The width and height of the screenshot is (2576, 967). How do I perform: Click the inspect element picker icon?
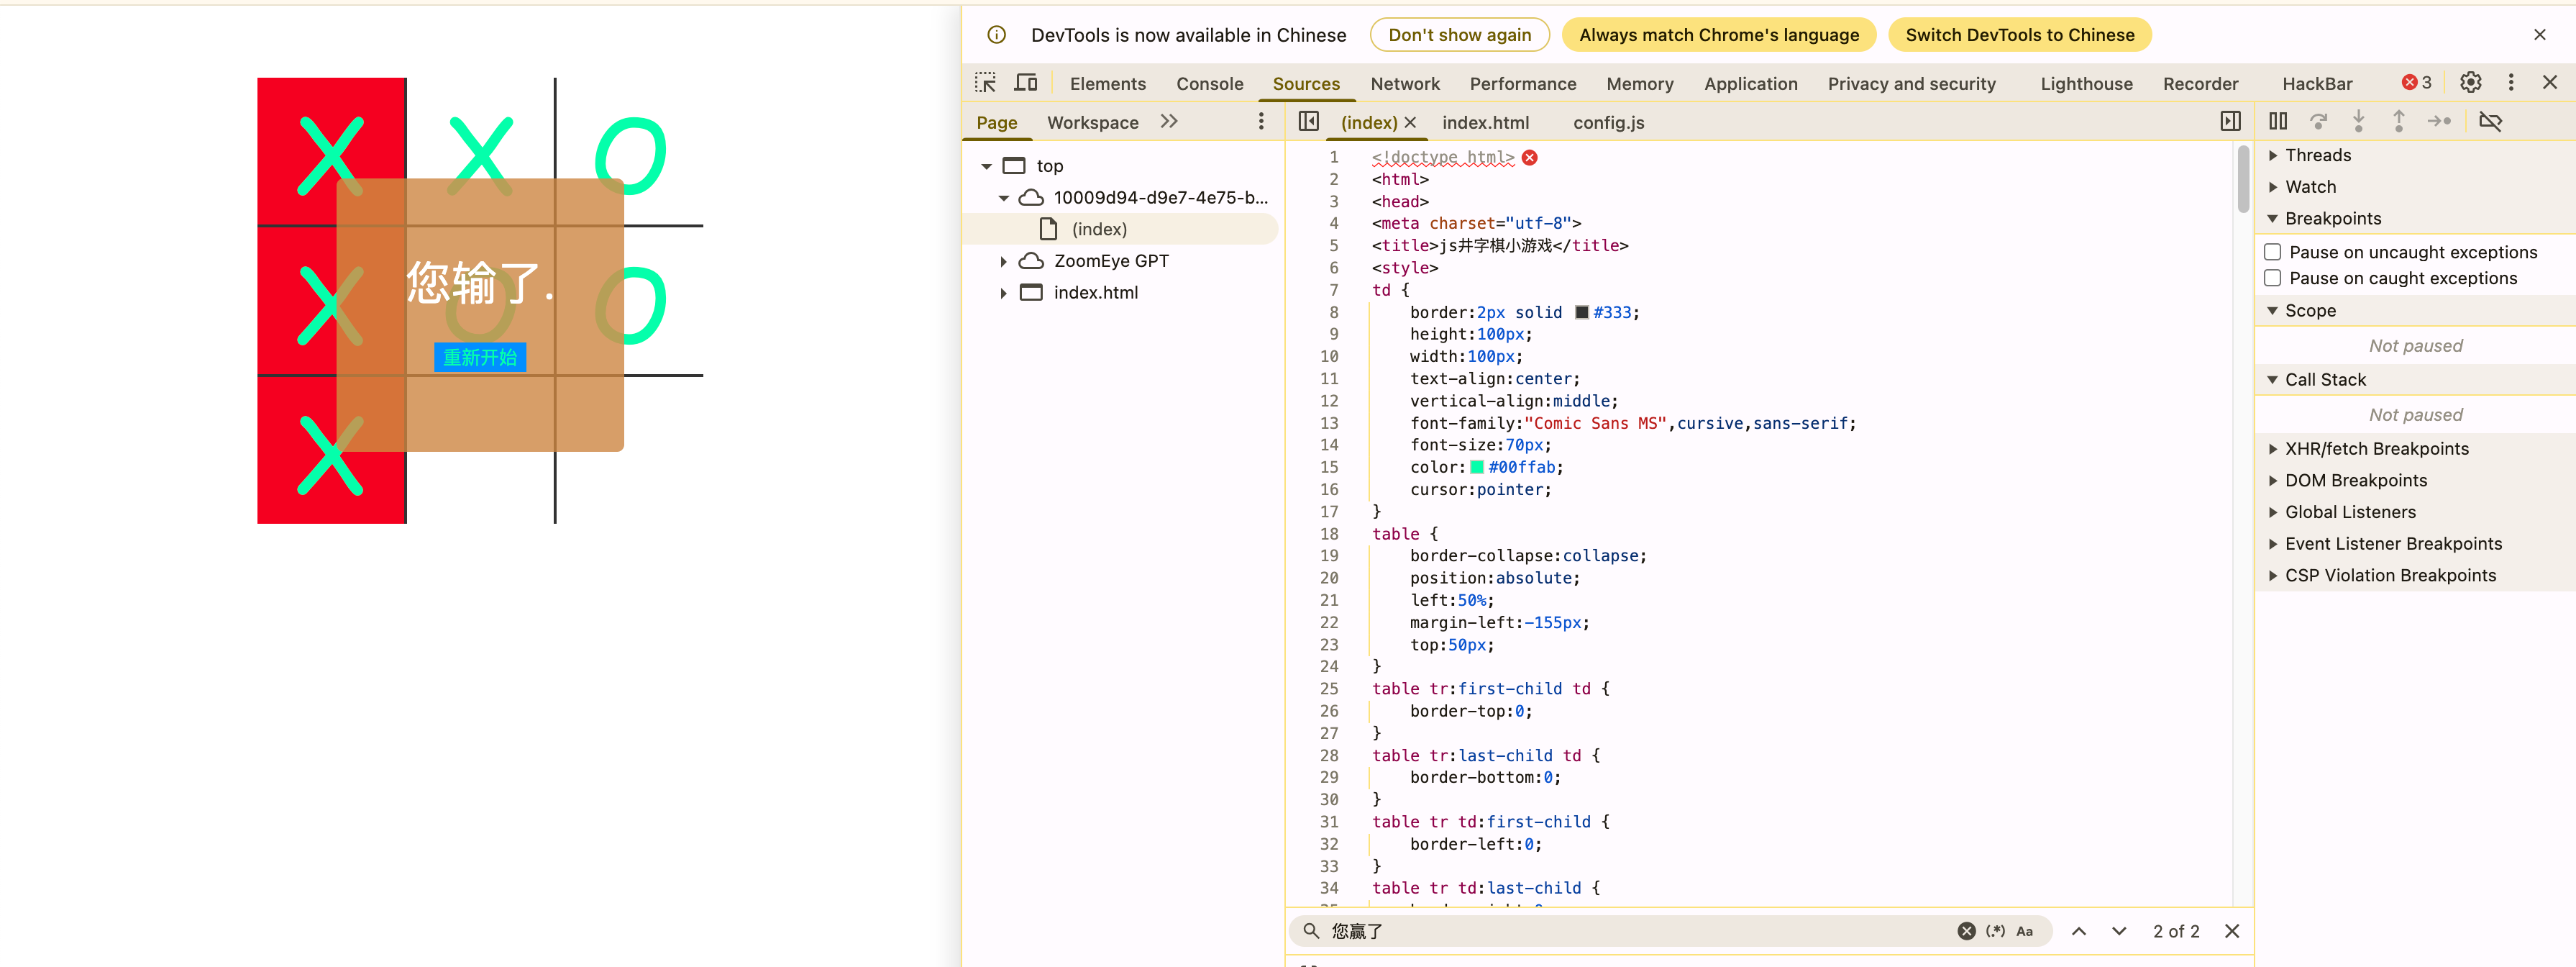(x=985, y=83)
